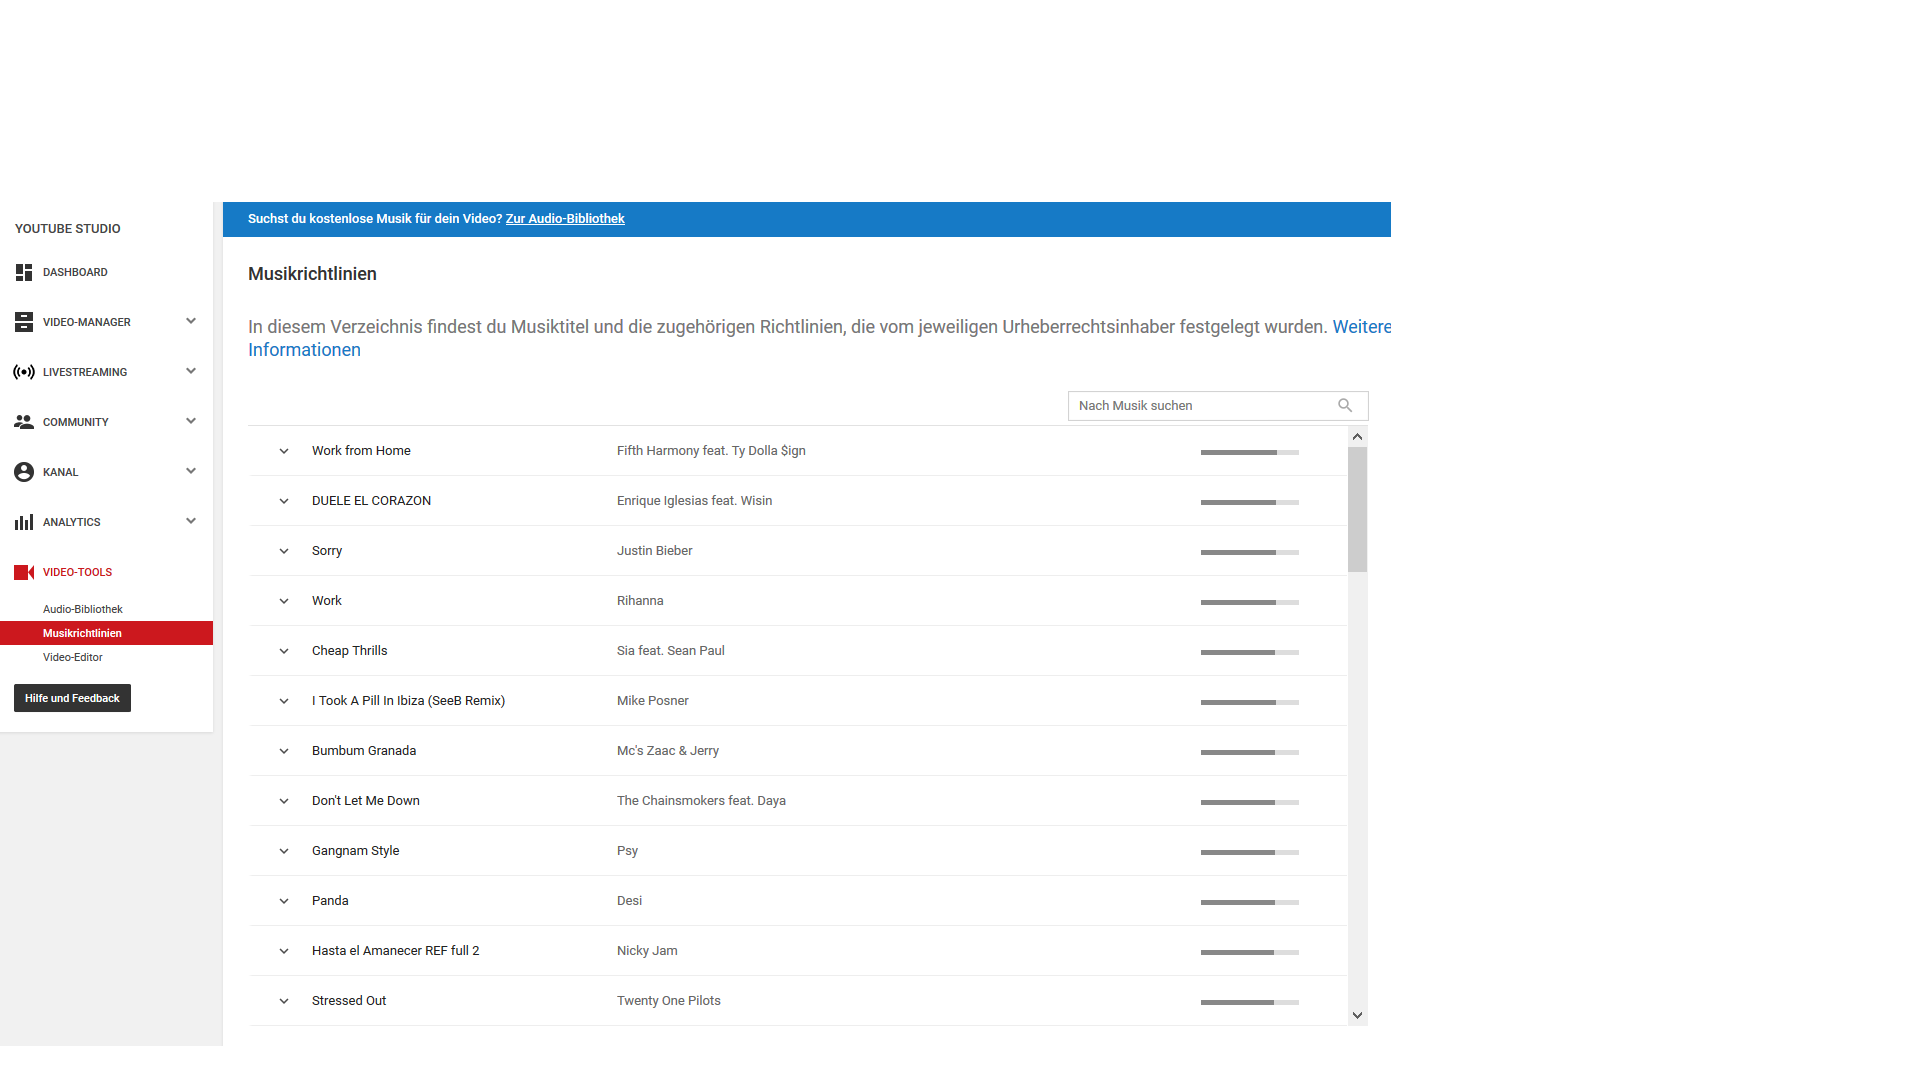Click the Hilfe und Feedback button
Image resolution: width=1920 pixels, height=1080 pixels.
click(x=72, y=698)
